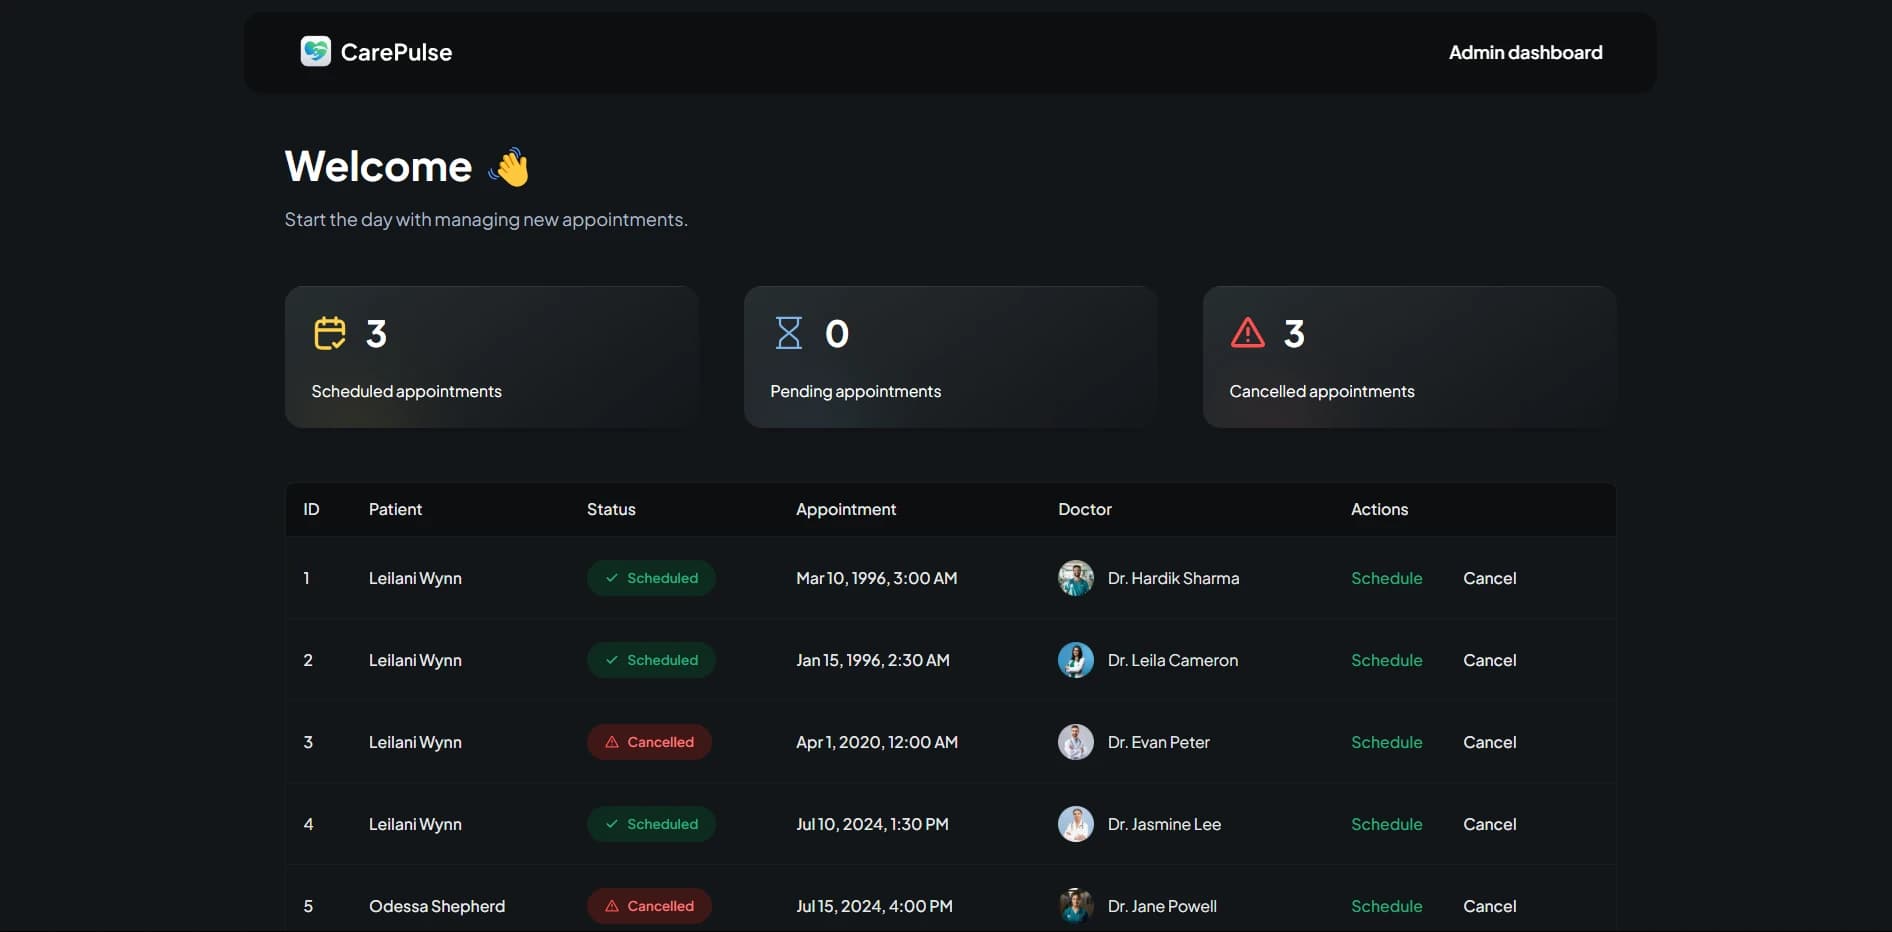Schedule the Dr. Evan Peter appointment
Viewport: 1892px width, 932px height.
[x=1386, y=742]
